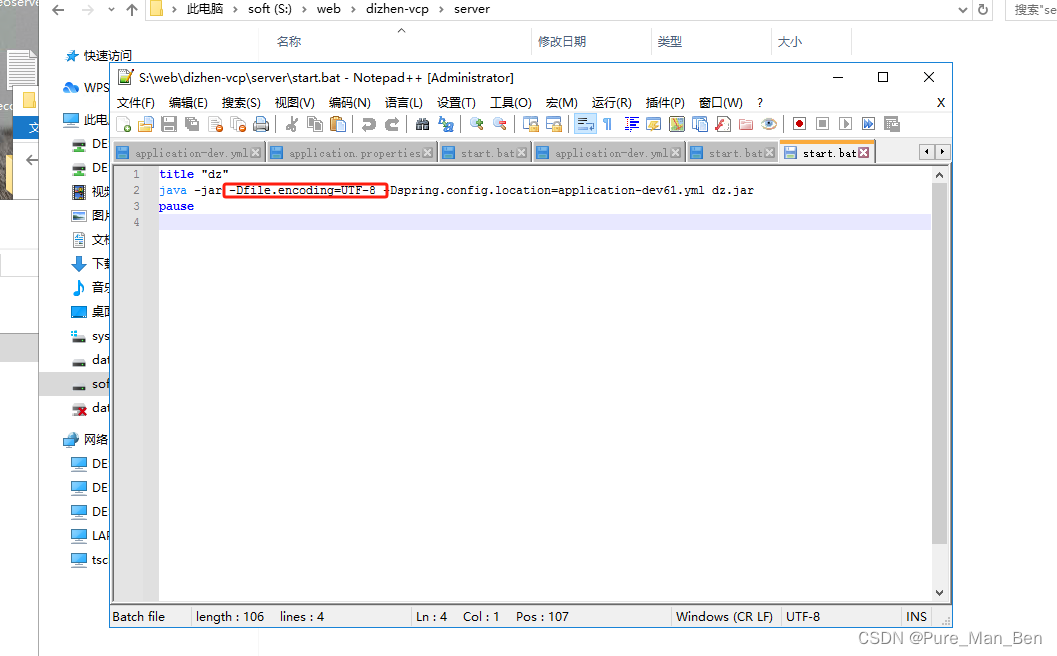
Task: Open the 编码(N) menu
Action: coord(349,102)
